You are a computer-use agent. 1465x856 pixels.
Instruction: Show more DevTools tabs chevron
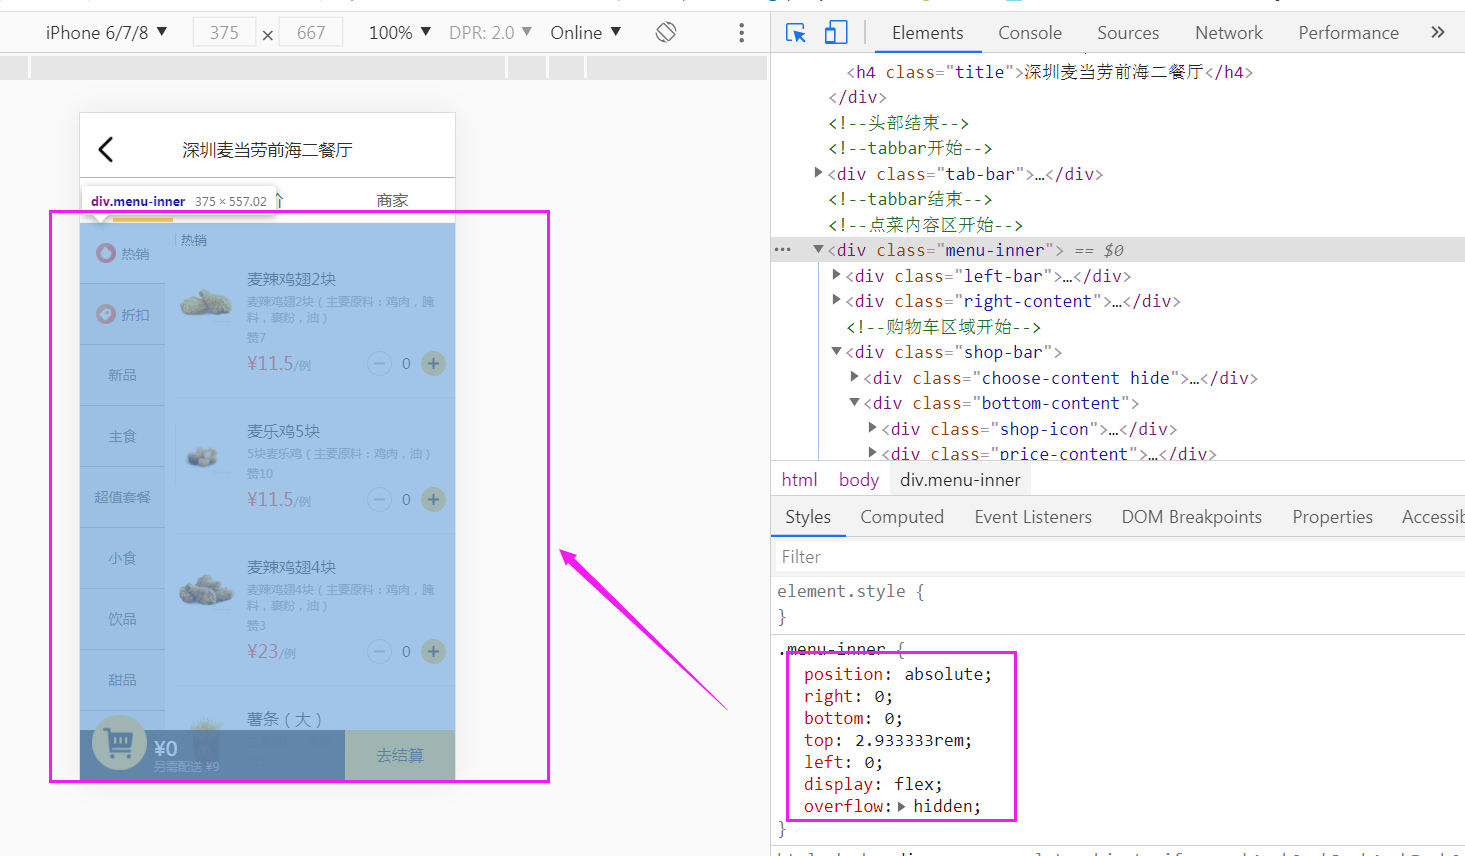click(1438, 32)
